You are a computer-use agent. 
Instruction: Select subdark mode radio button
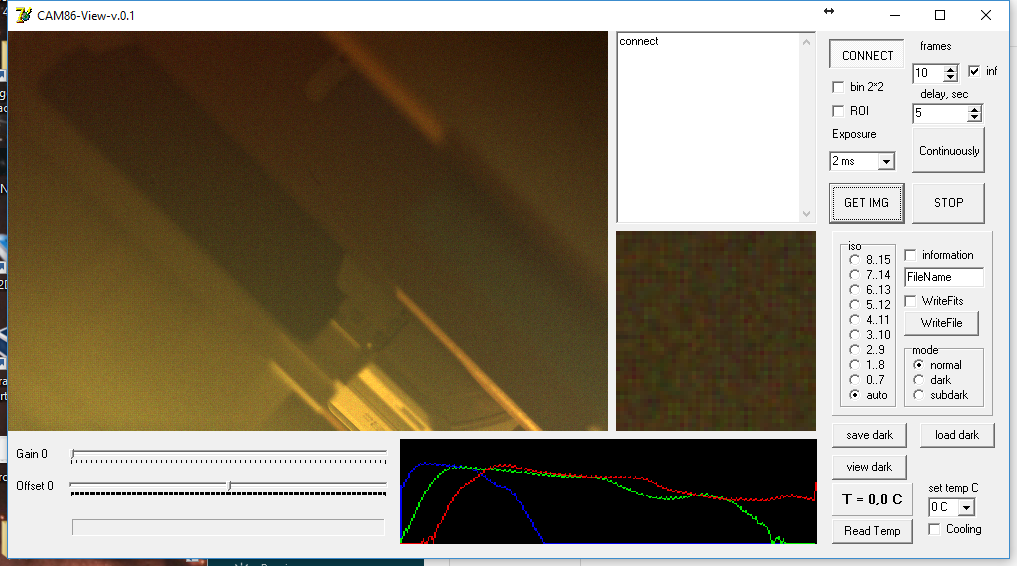(x=918, y=395)
